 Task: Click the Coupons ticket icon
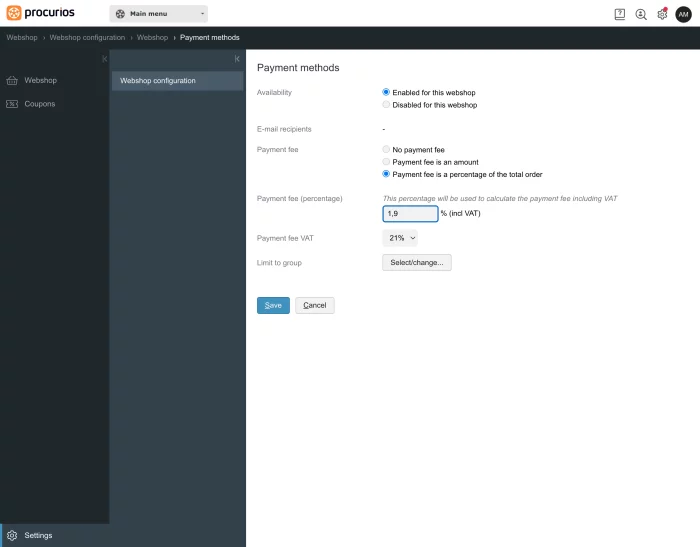click(x=12, y=104)
